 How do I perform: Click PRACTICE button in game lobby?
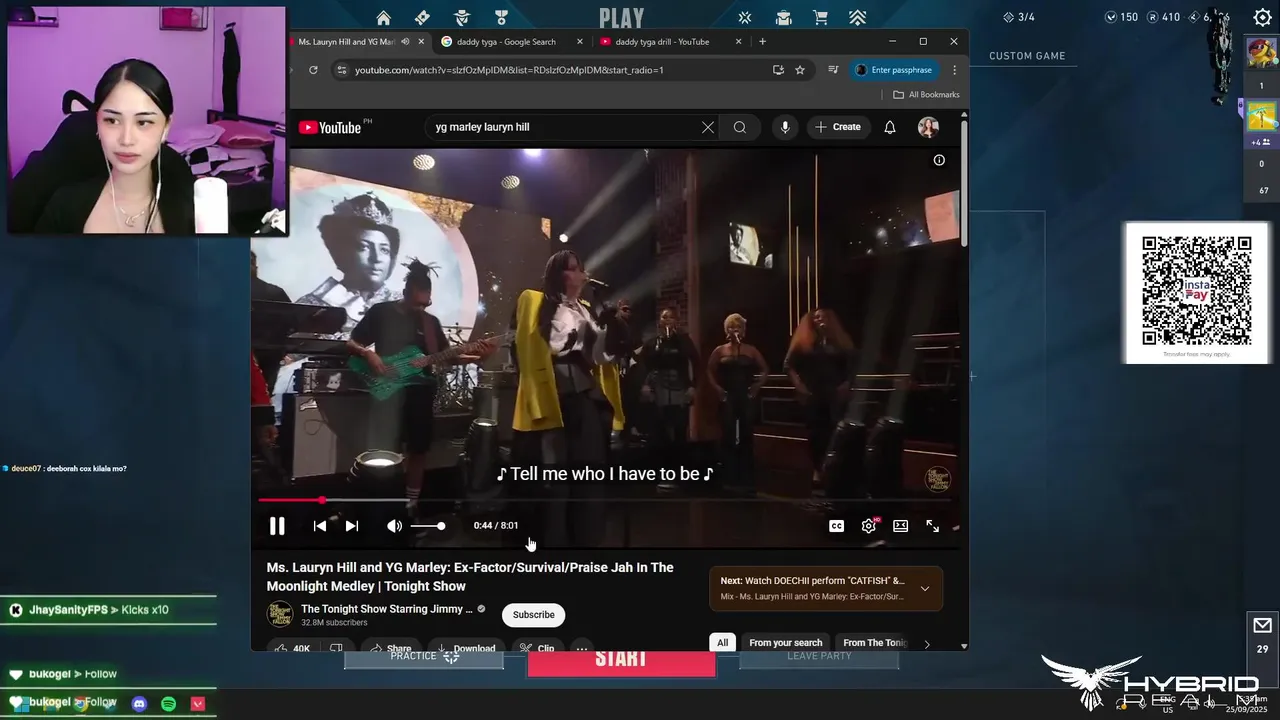point(424,657)
